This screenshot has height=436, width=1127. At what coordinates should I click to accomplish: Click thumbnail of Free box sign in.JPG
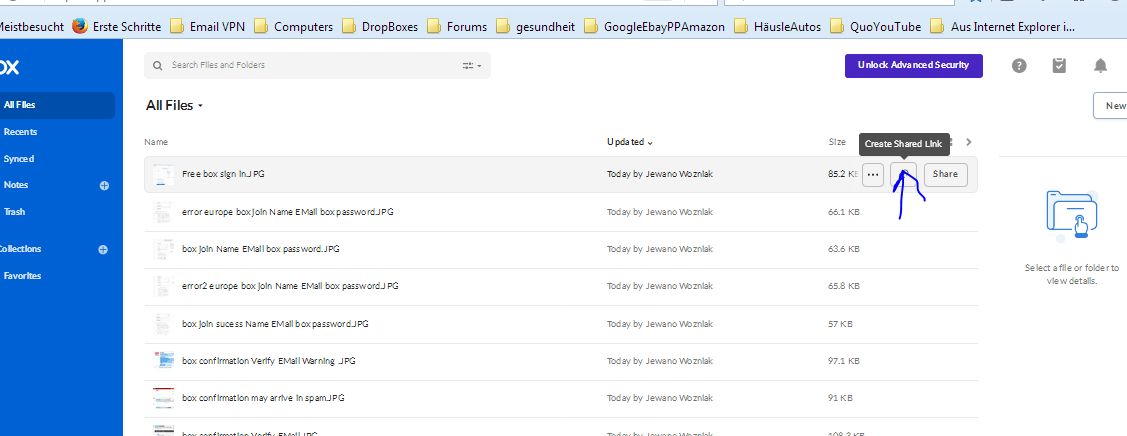click(164, 175)
